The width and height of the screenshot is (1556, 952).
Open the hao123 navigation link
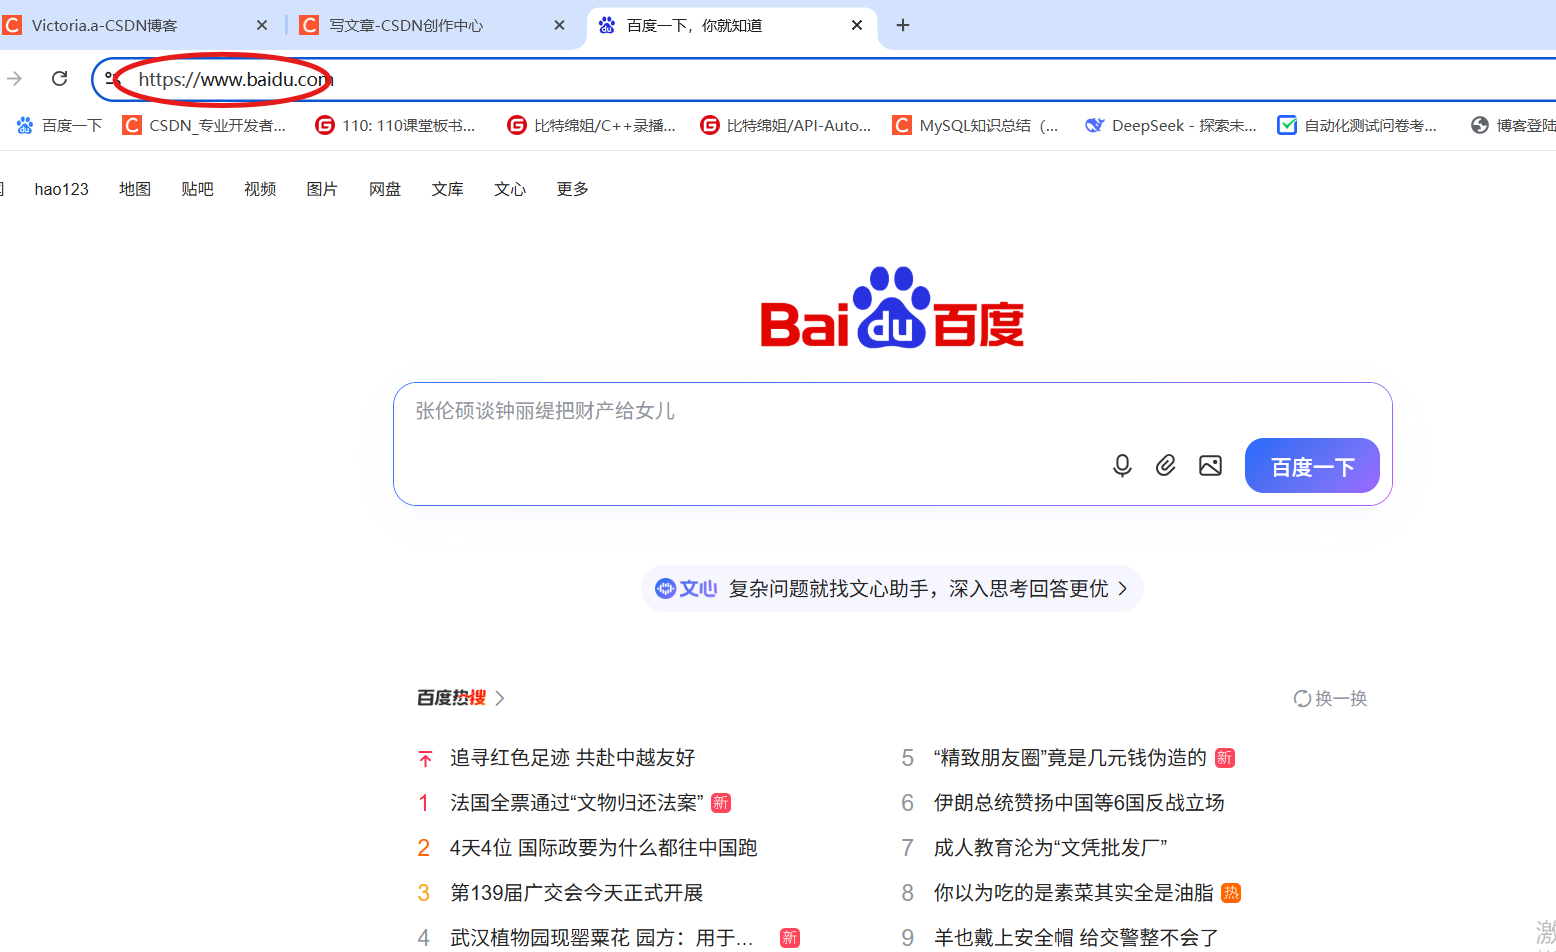(x=62, y=189)
